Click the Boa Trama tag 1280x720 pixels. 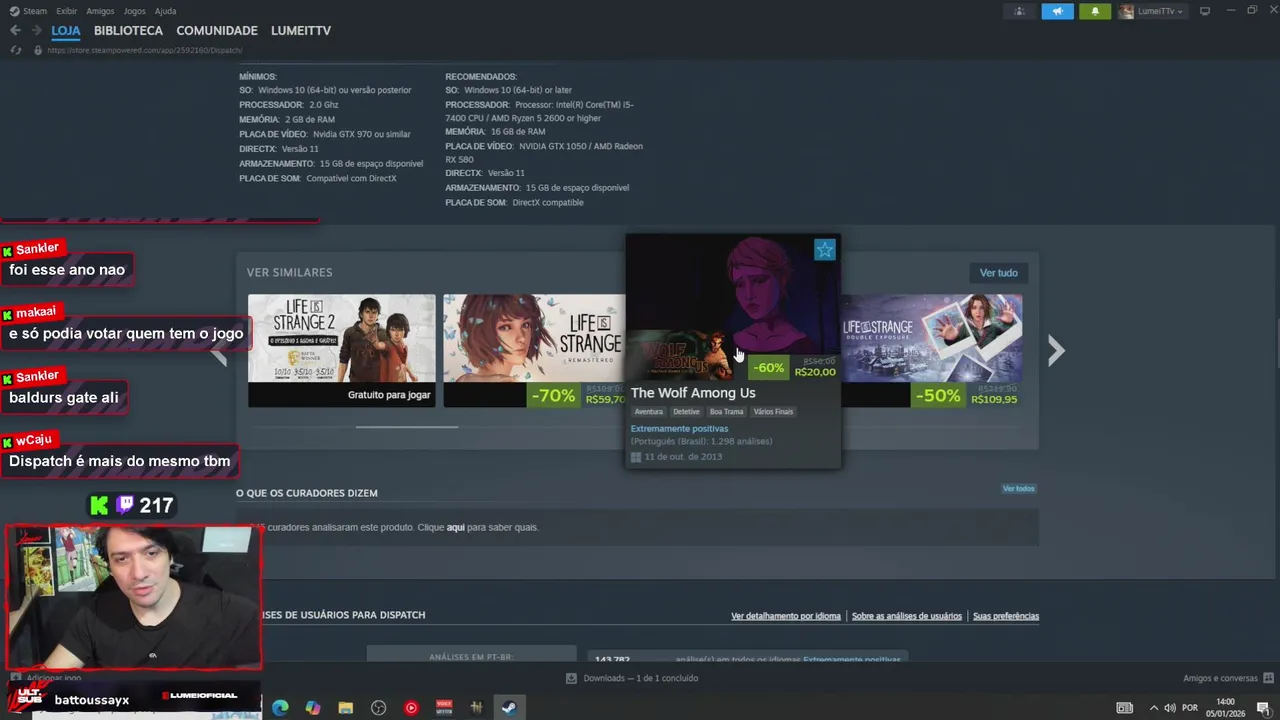pos(726,412)
